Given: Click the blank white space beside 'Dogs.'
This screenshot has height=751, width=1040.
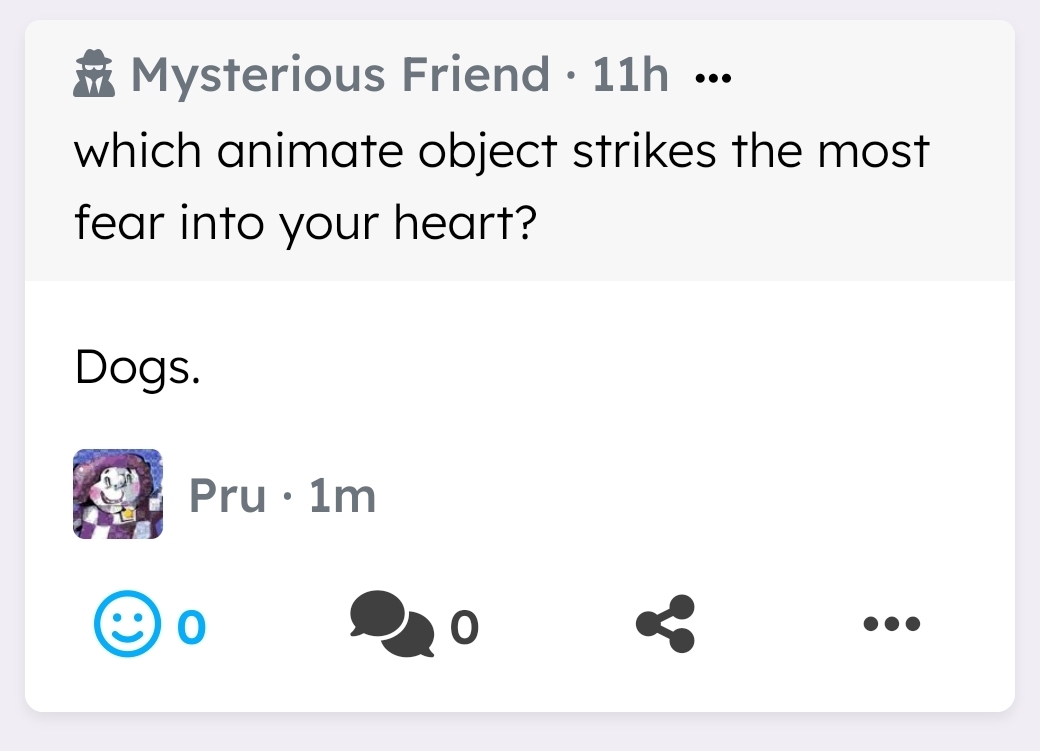Looking at the screenshot, I should coord(600,370).
